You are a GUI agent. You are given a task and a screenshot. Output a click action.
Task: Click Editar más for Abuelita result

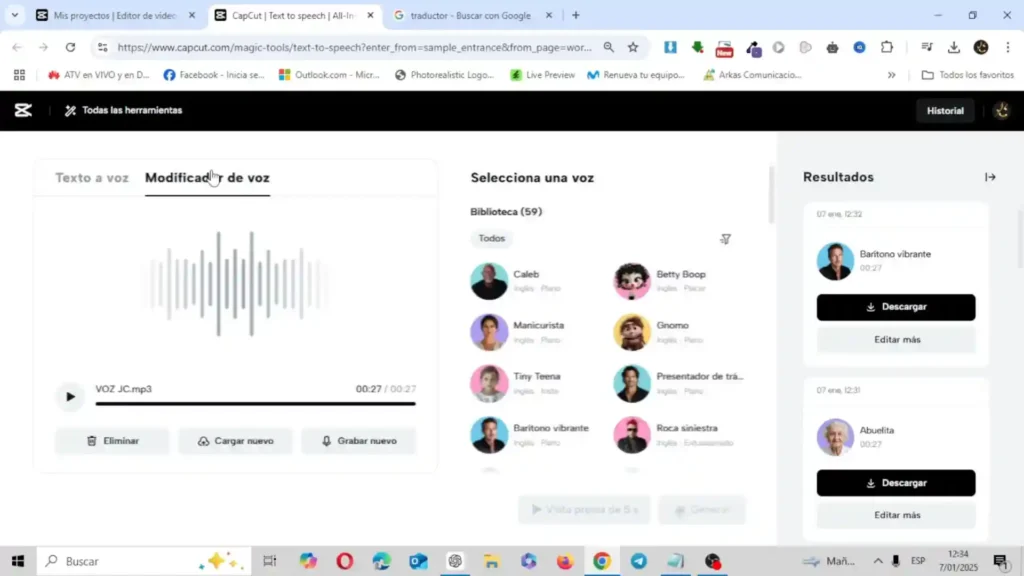pos(895,514)
